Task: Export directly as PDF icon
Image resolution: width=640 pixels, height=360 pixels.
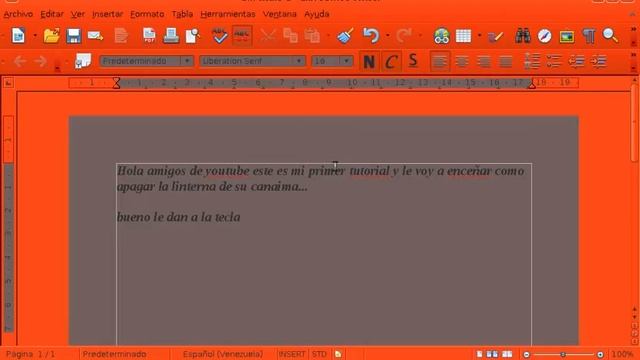Action: (149, 36)
